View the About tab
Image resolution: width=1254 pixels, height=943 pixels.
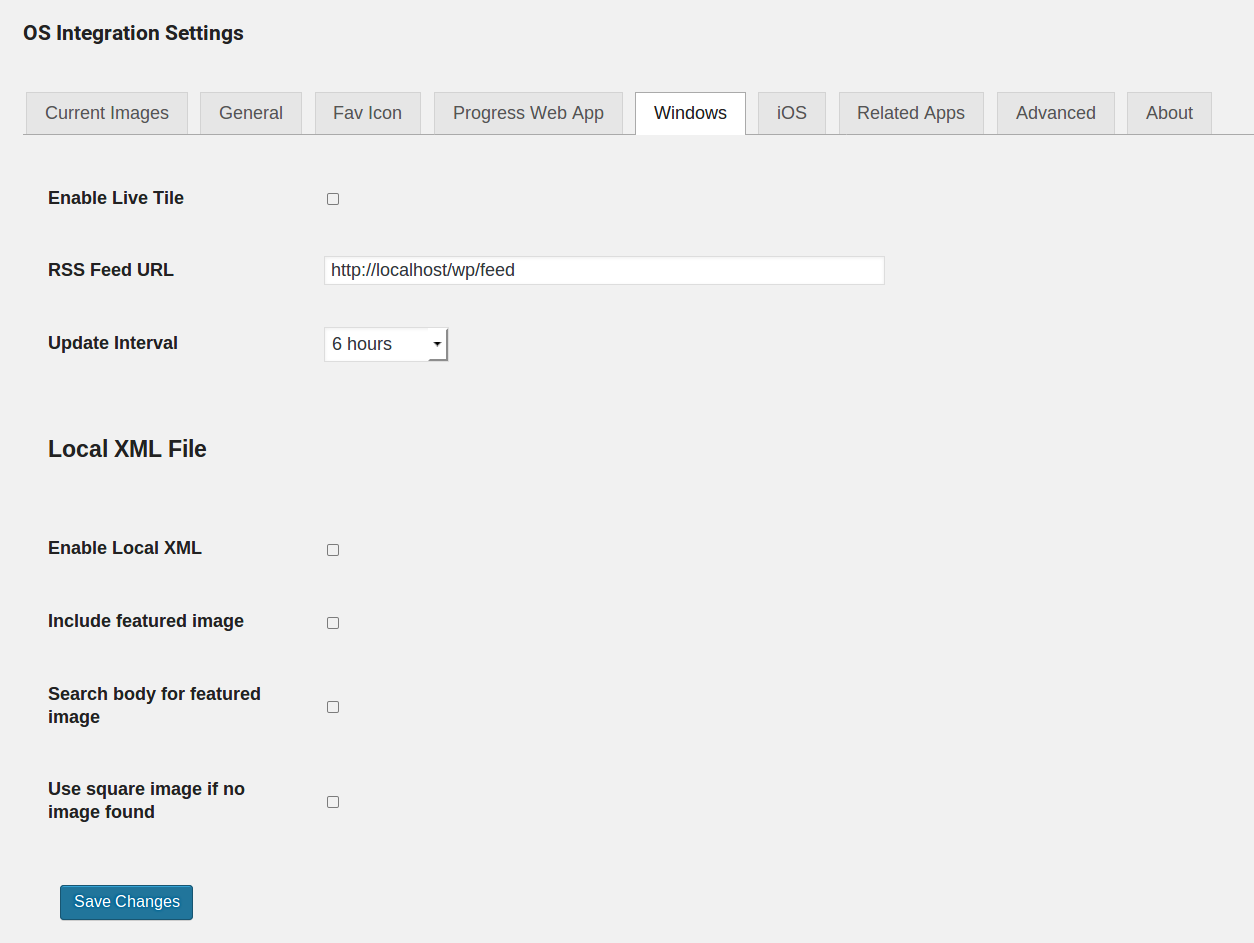click(1169, 113)
